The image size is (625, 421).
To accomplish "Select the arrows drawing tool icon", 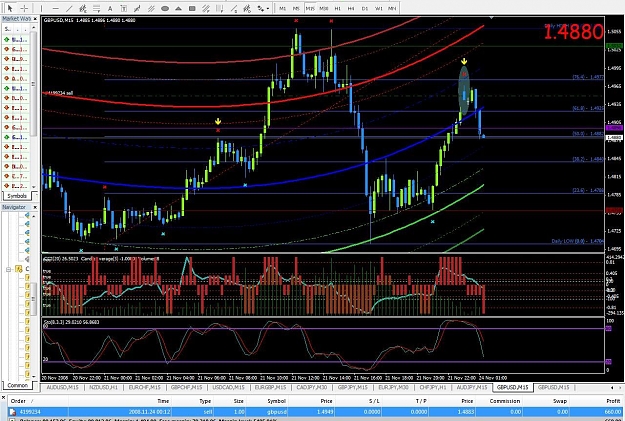I will pyautogui.click(x=137, y=8).
